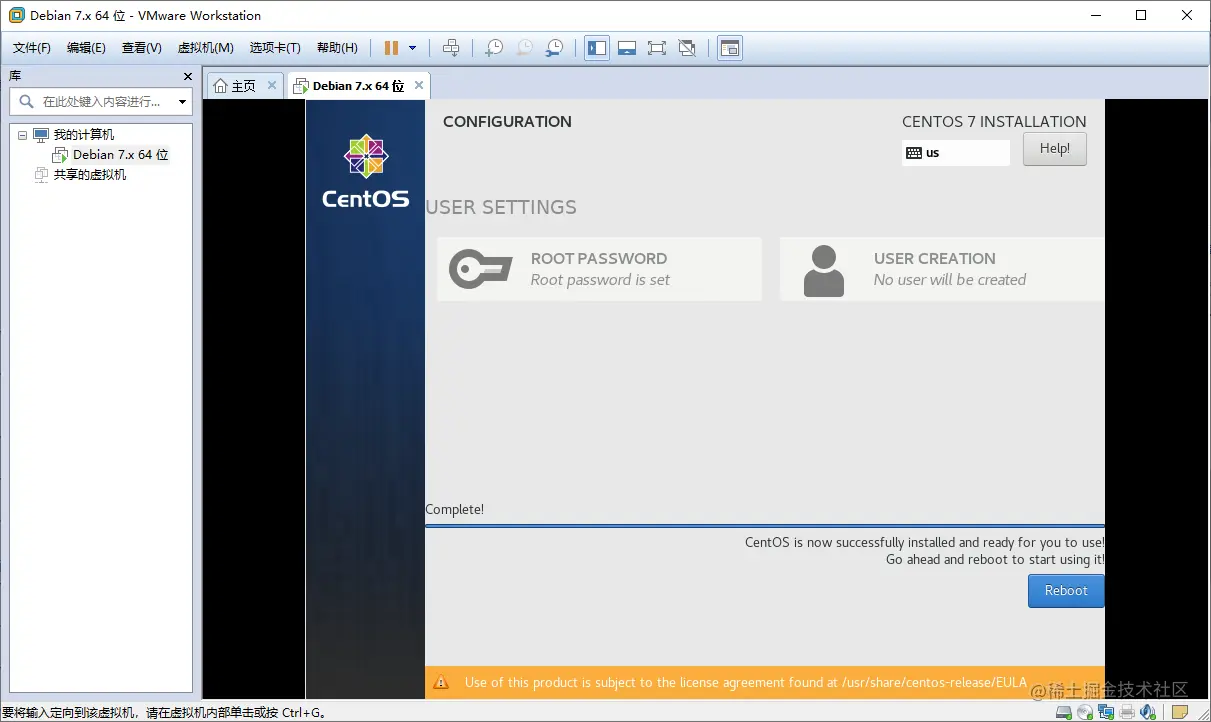Toggle the thumbnail bar view button
This screenshot has width=1211, height=722.
point(627,48)
